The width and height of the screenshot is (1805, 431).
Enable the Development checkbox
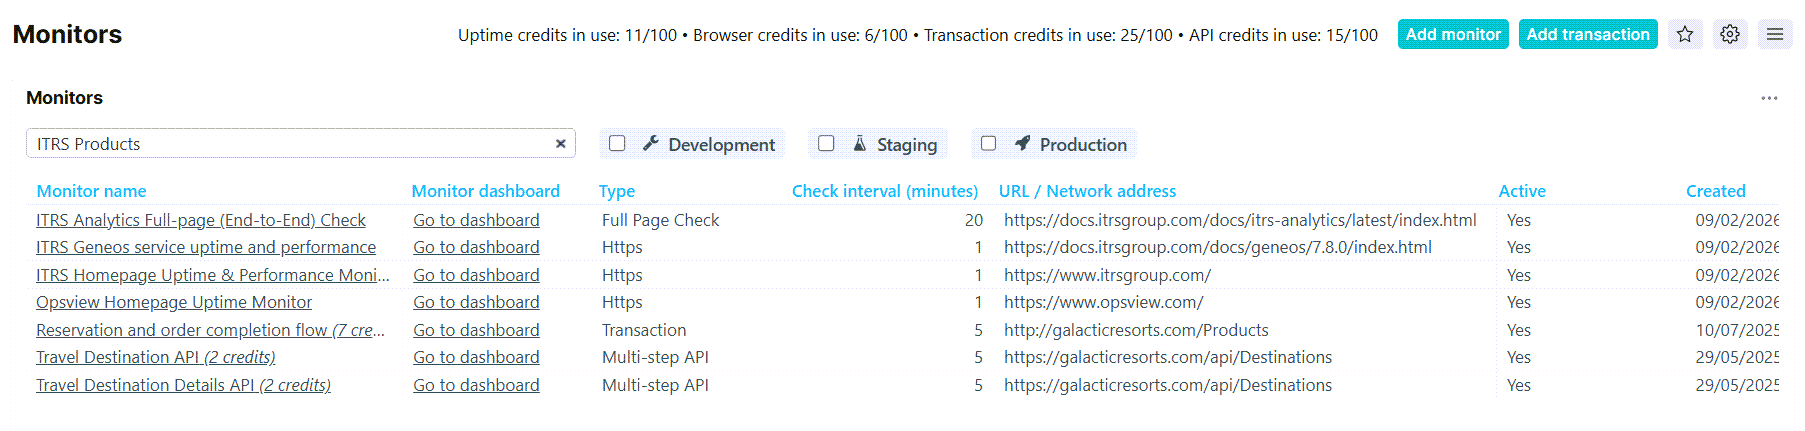(617, 143)
